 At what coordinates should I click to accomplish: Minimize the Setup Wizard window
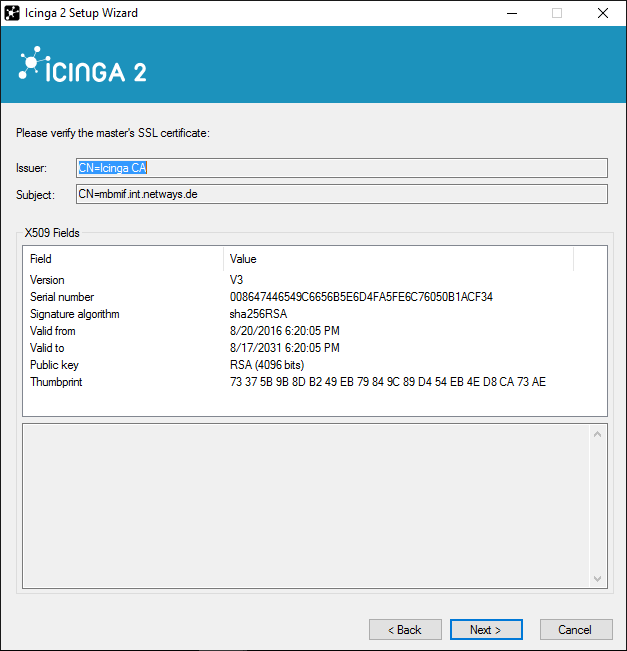[512, 13]
